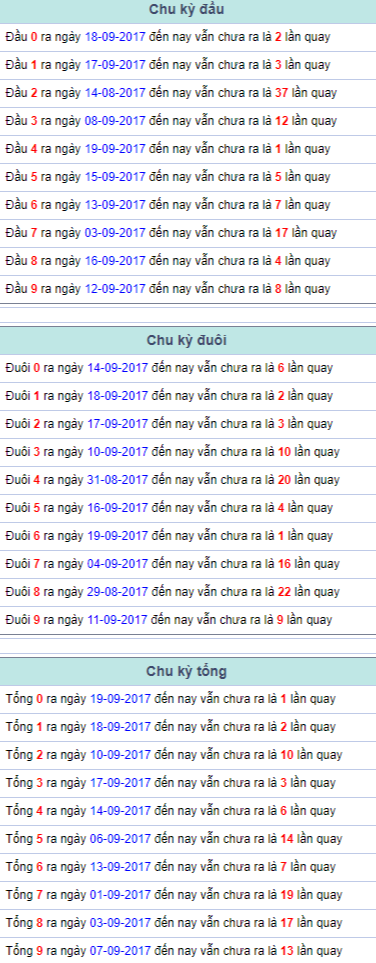Select the row 'Đuôi 6 ra ngày 19-09-2017'

click(188, 536)
